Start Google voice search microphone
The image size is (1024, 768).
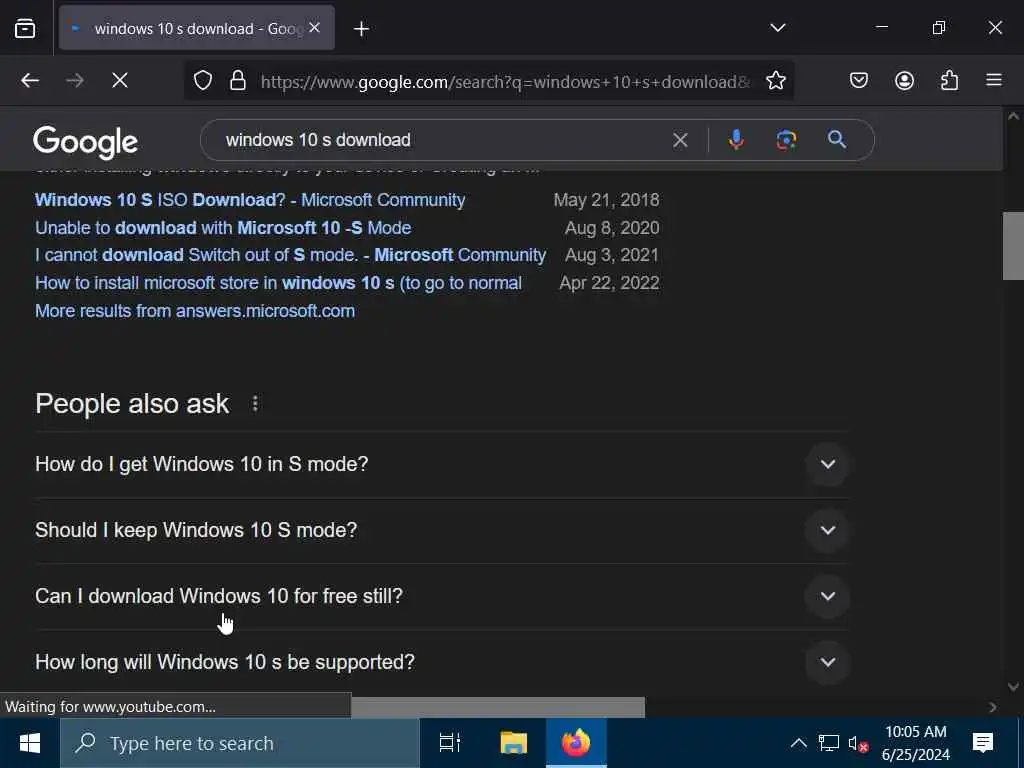[x=736, y=140]
